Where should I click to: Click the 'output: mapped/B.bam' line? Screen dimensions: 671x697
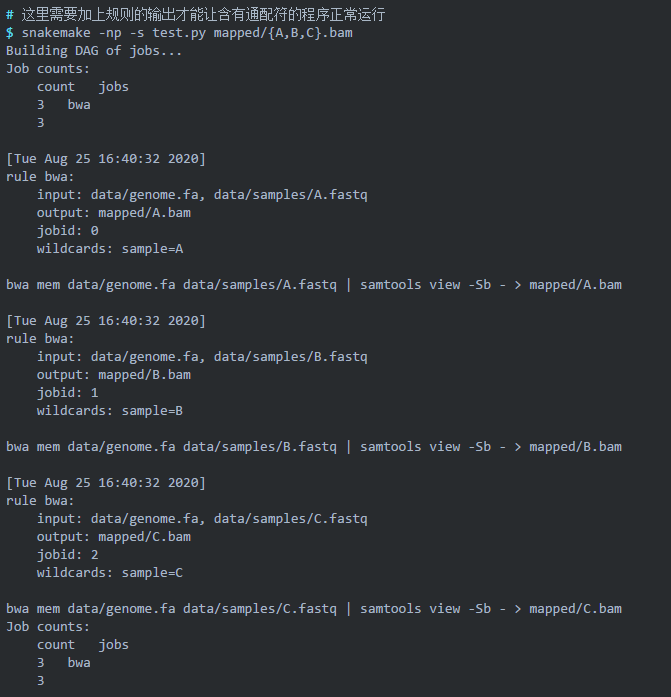click(x=114, y=375)
